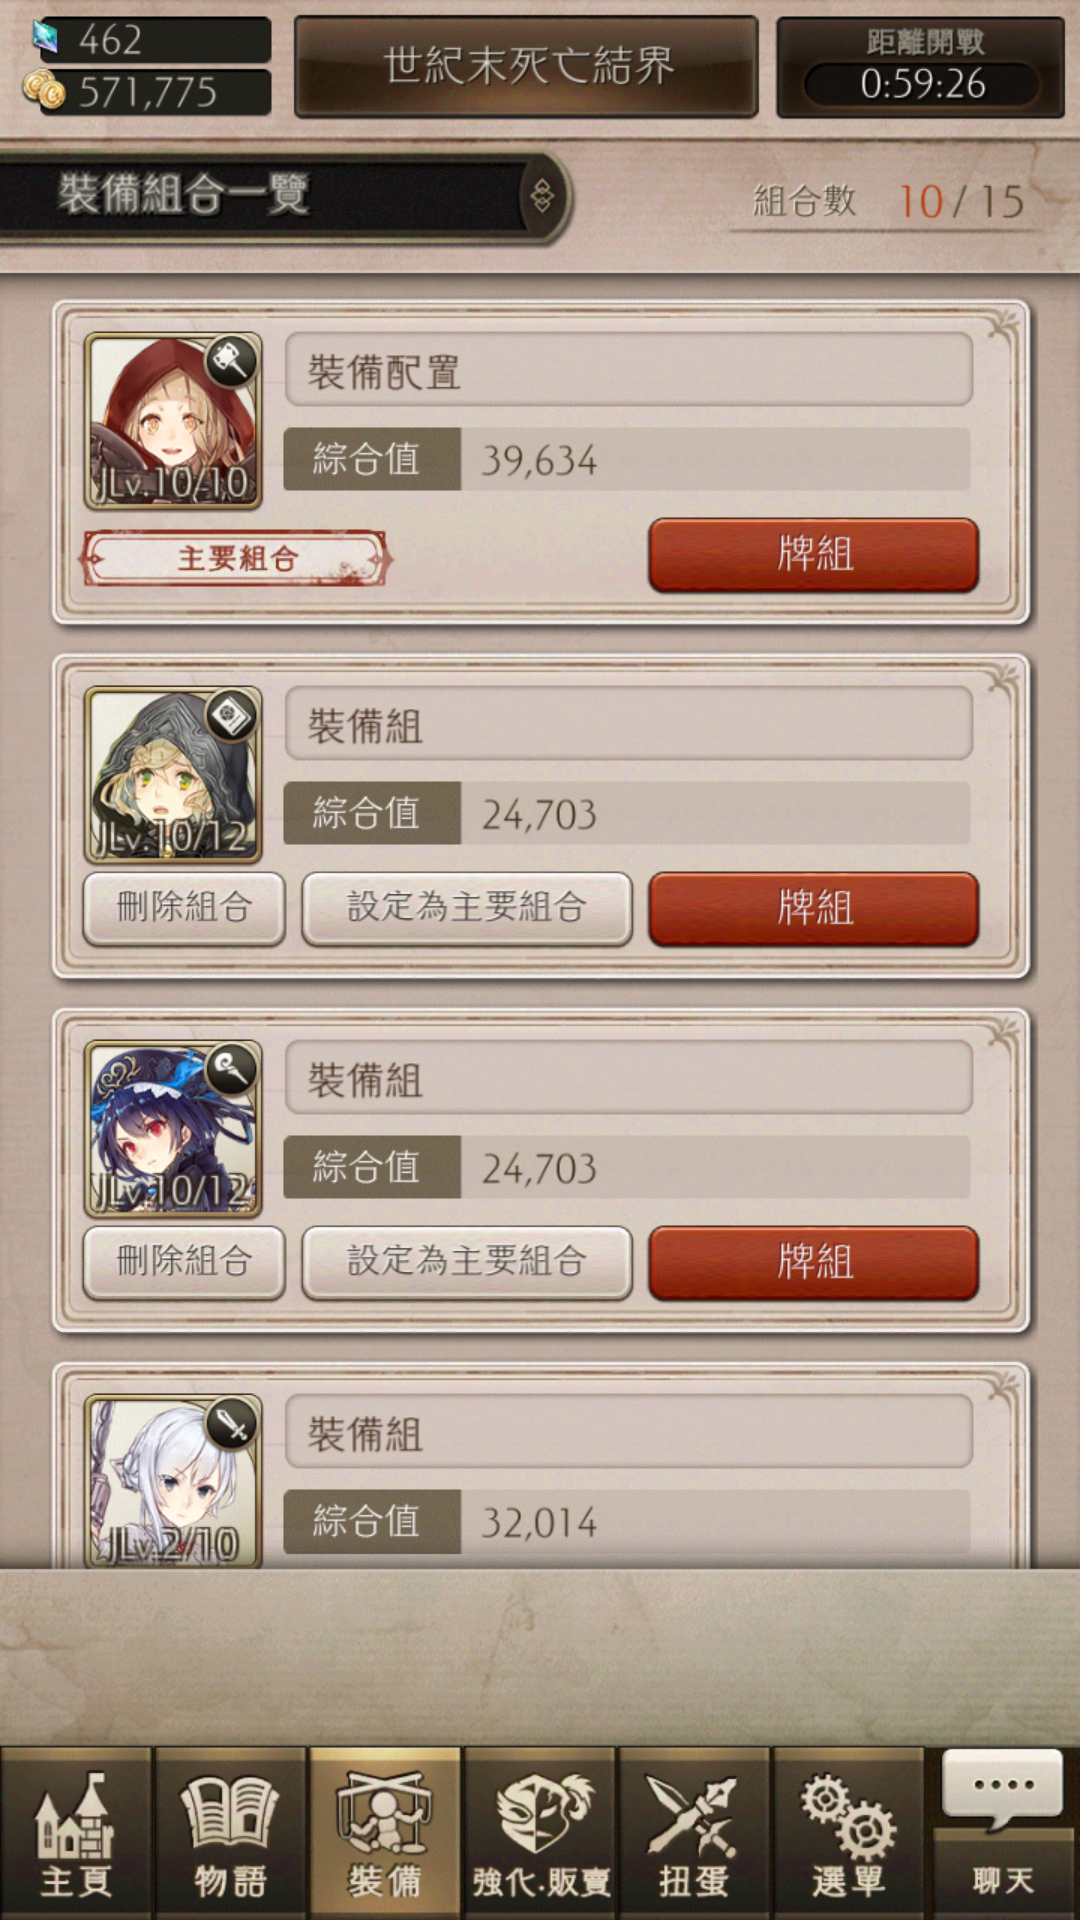Expand the 裝備組合一覽 sort dropdown arrow
The image size is (1080, 1920).
542,196
